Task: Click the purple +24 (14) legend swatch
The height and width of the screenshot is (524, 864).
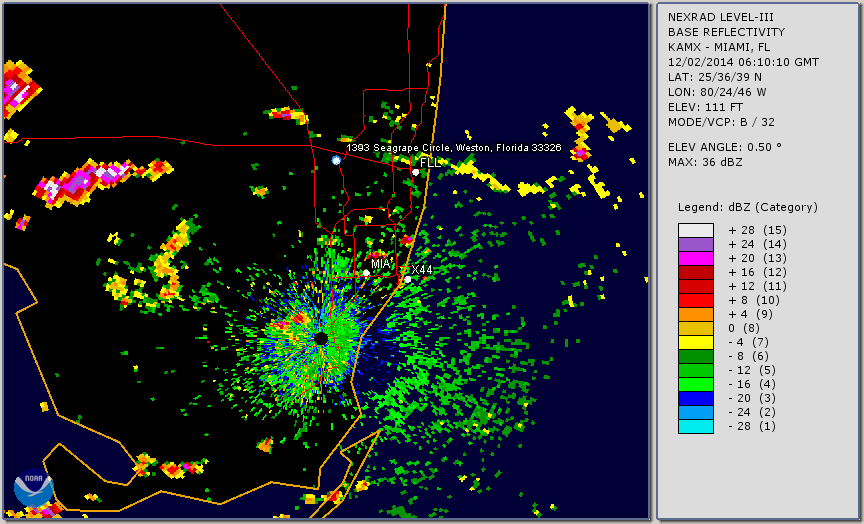Action: click(695, 244)
